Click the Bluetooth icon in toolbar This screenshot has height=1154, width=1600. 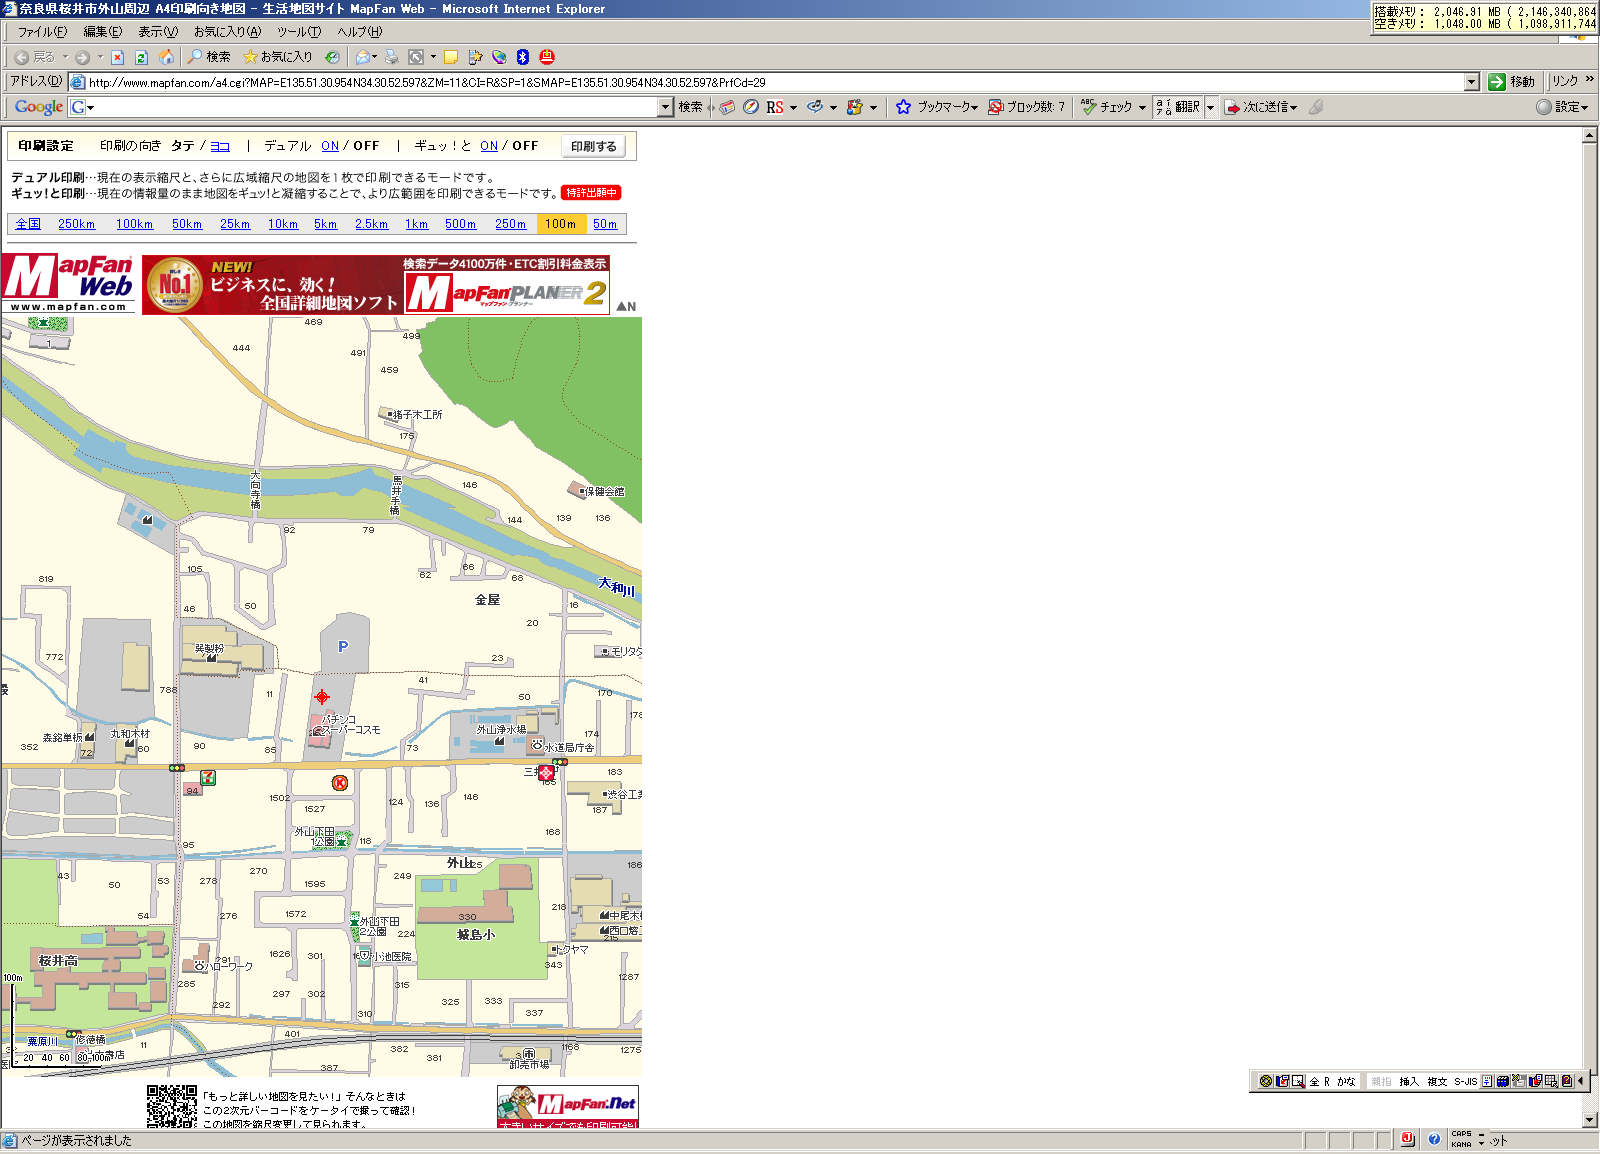(x=522, y=57)
